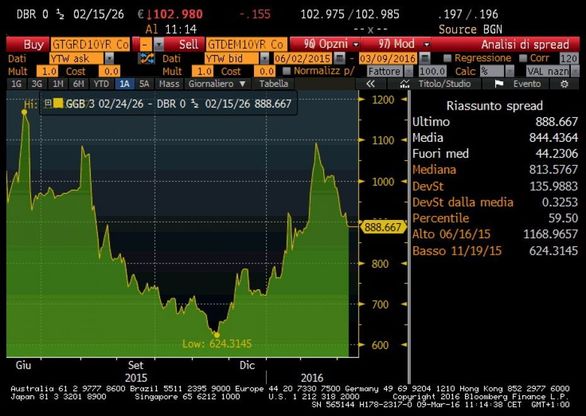Image resolution: width=586 pixels, height=416 pixels.
Task: Open the start date calendar picker
Action: 340,58
